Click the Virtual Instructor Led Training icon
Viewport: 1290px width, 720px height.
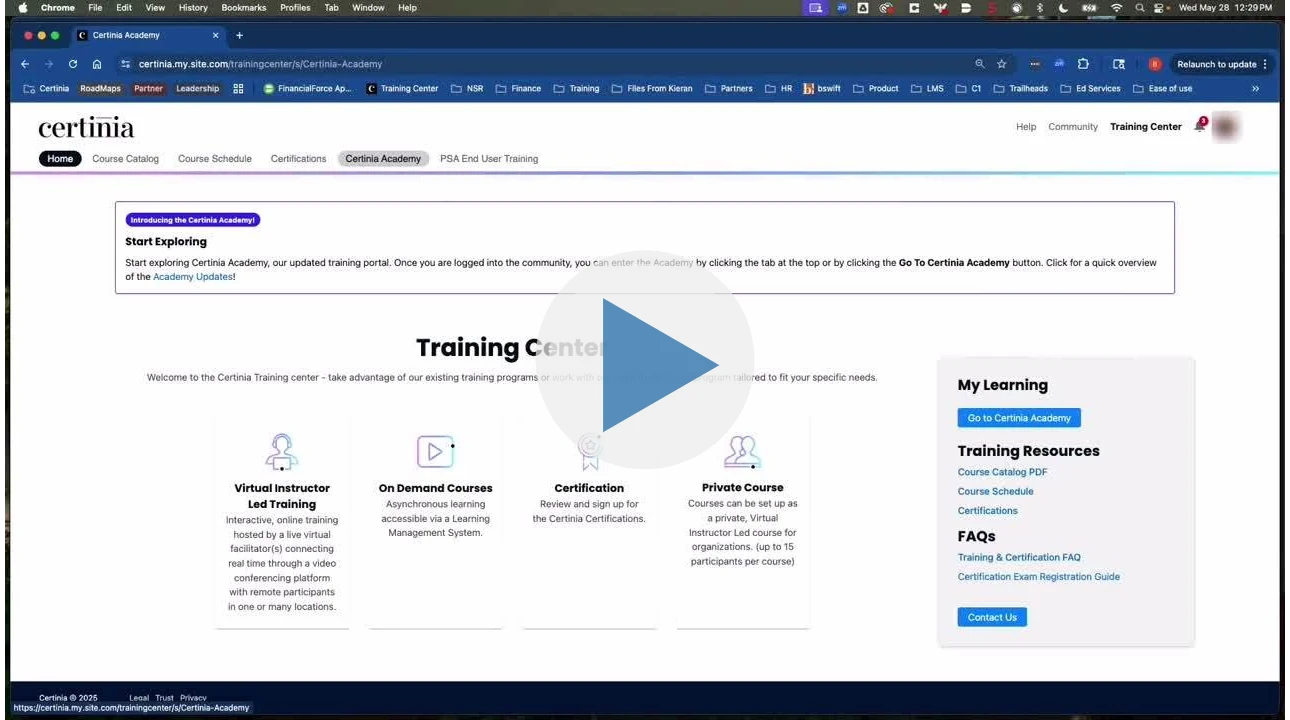(281, 452)
